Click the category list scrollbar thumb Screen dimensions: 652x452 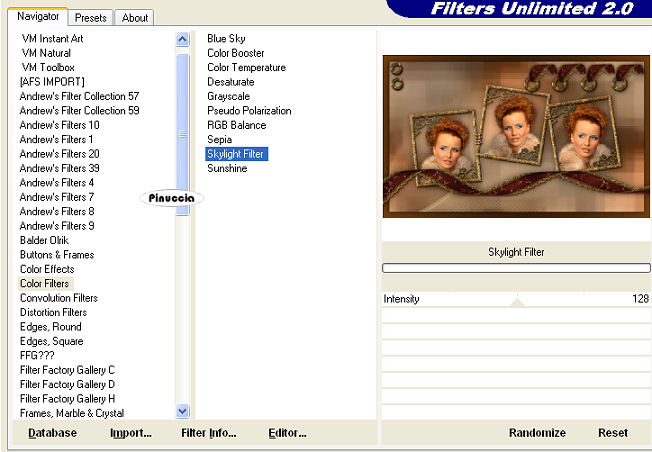pyautogui.click(x=183, y=134)
